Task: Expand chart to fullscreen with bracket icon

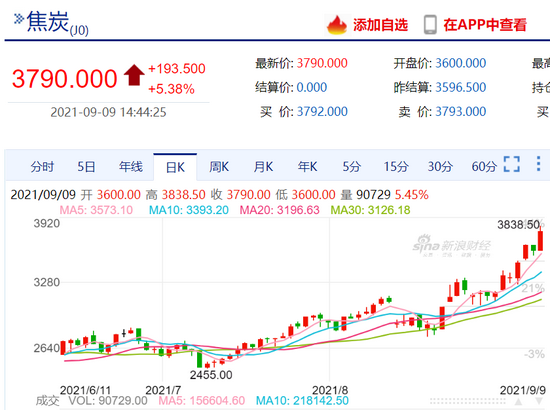Action: coord(511,164)
